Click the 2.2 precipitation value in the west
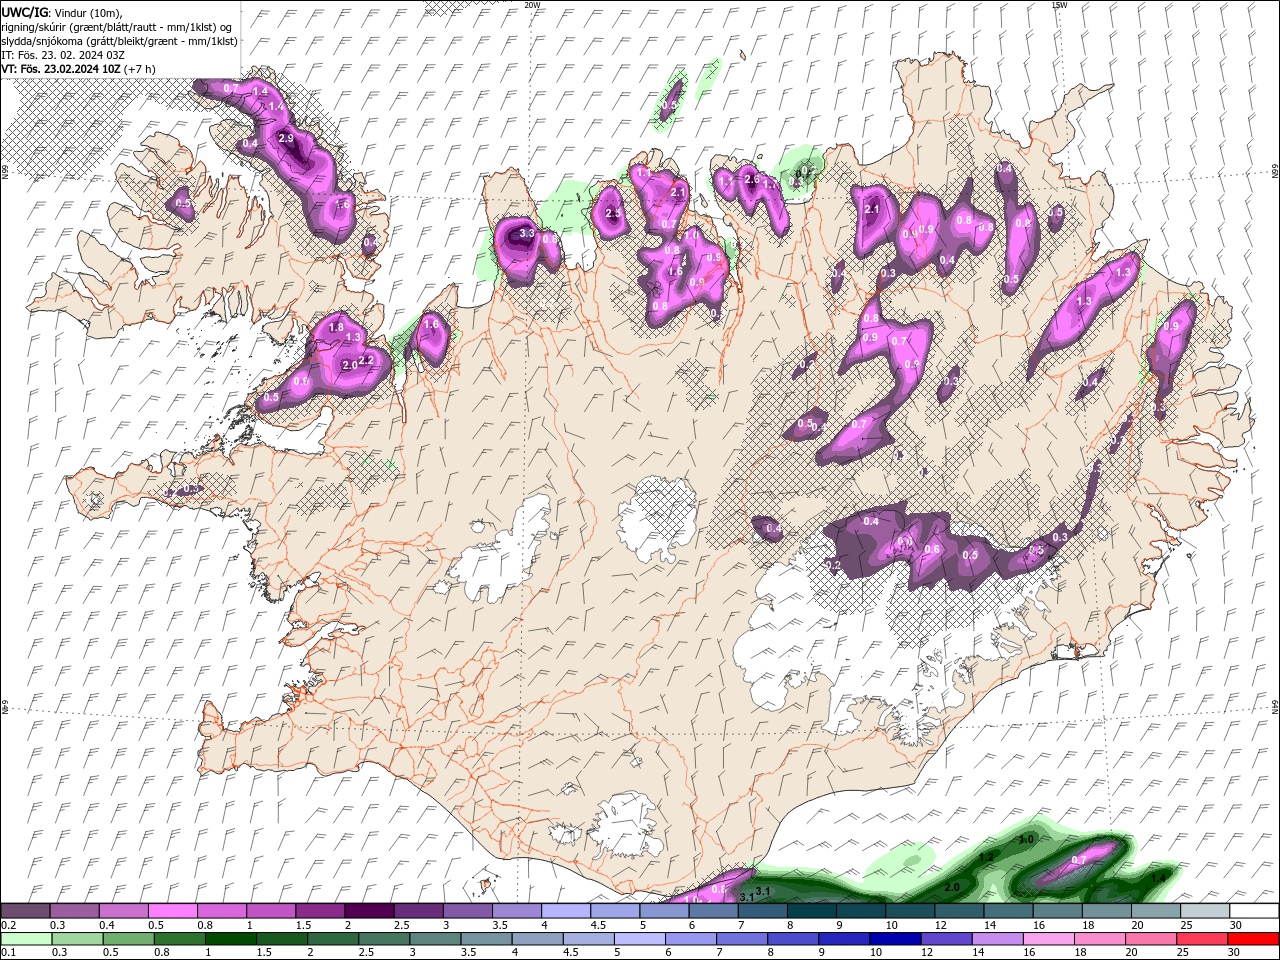The height and width of the screenshot is (960, 1280). (x=366, y=360)
